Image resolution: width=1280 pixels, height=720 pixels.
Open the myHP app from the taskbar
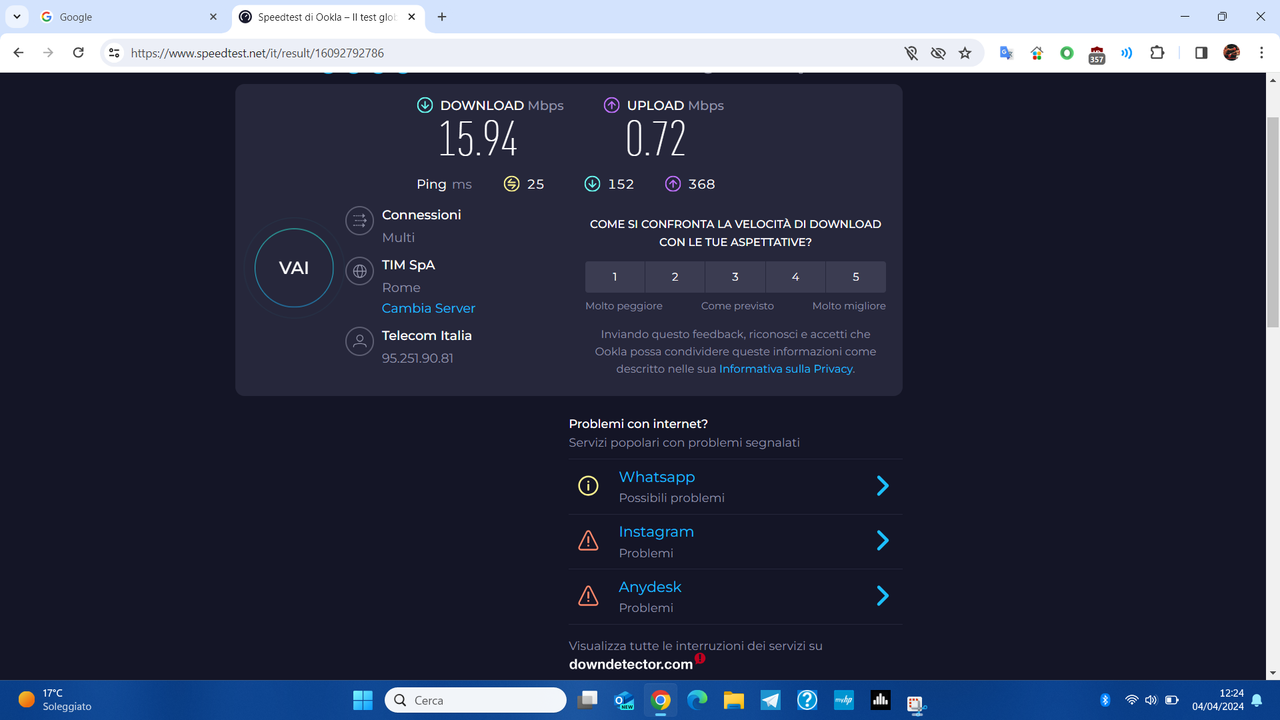click(843, 700)
